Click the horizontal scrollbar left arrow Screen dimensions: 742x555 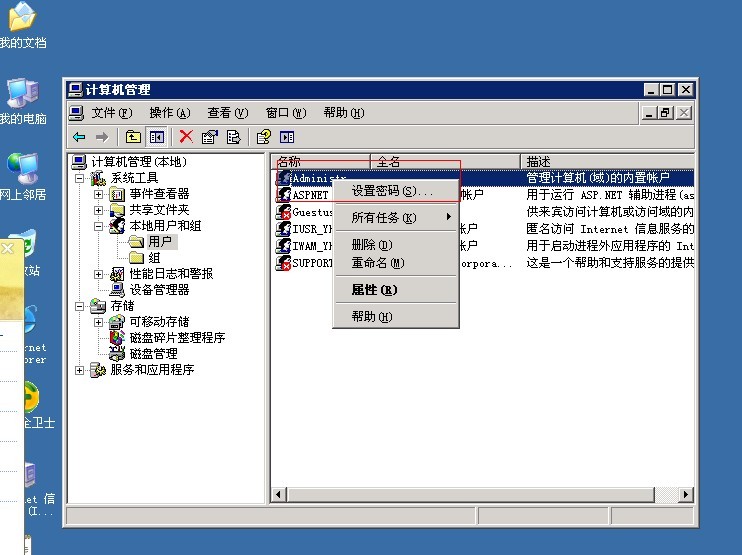tap(278, 494)
